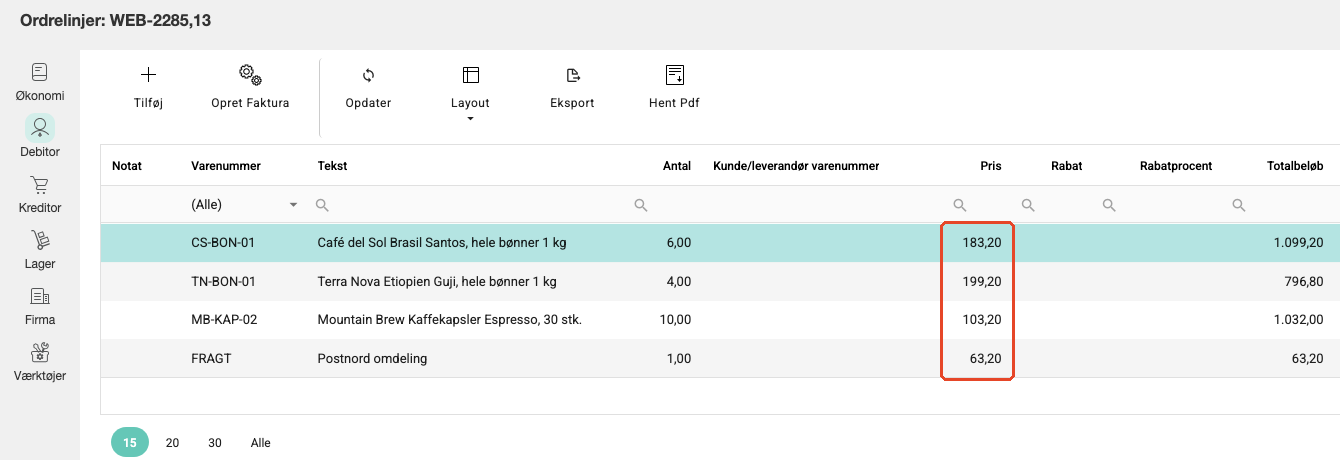1340x460 pixels.
Task: Open the Layout toolbar icon
Action: (470, 75)
